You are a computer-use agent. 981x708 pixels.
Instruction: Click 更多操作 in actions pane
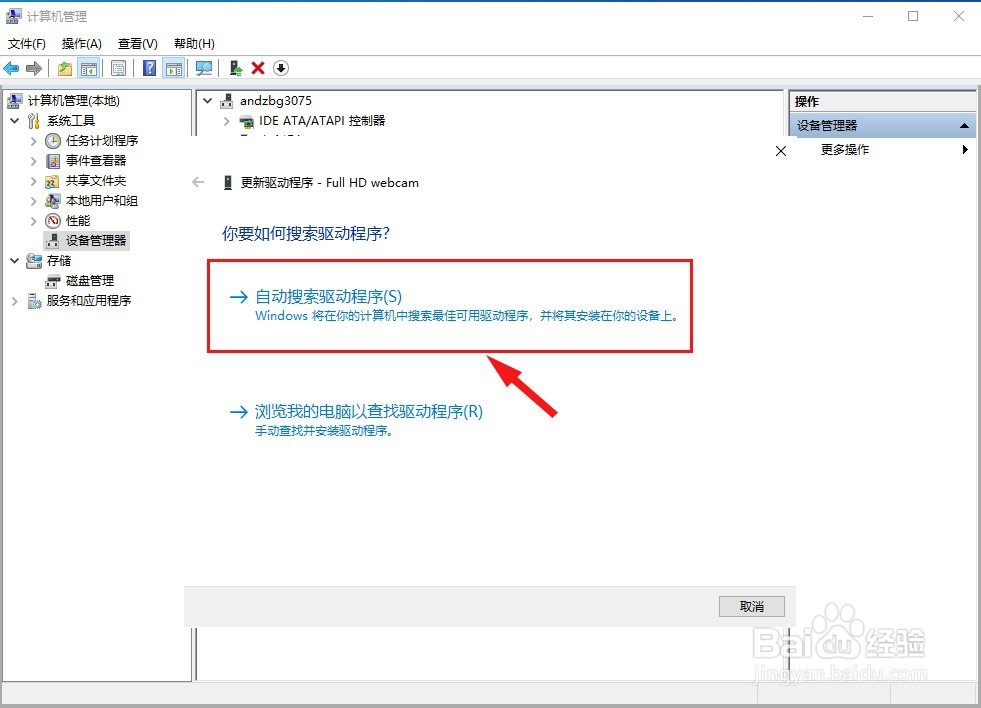coord(845,149)
